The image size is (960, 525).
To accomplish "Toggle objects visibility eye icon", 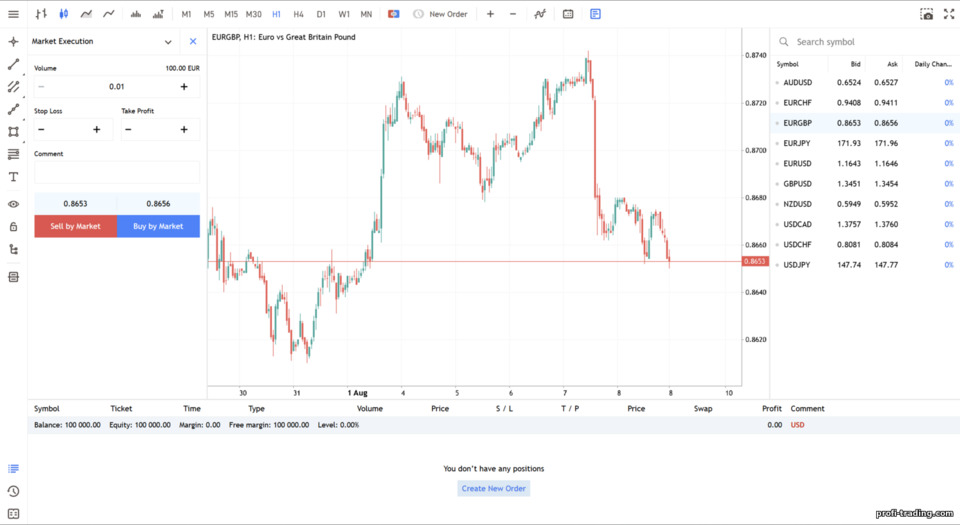I will pos(13,204).
